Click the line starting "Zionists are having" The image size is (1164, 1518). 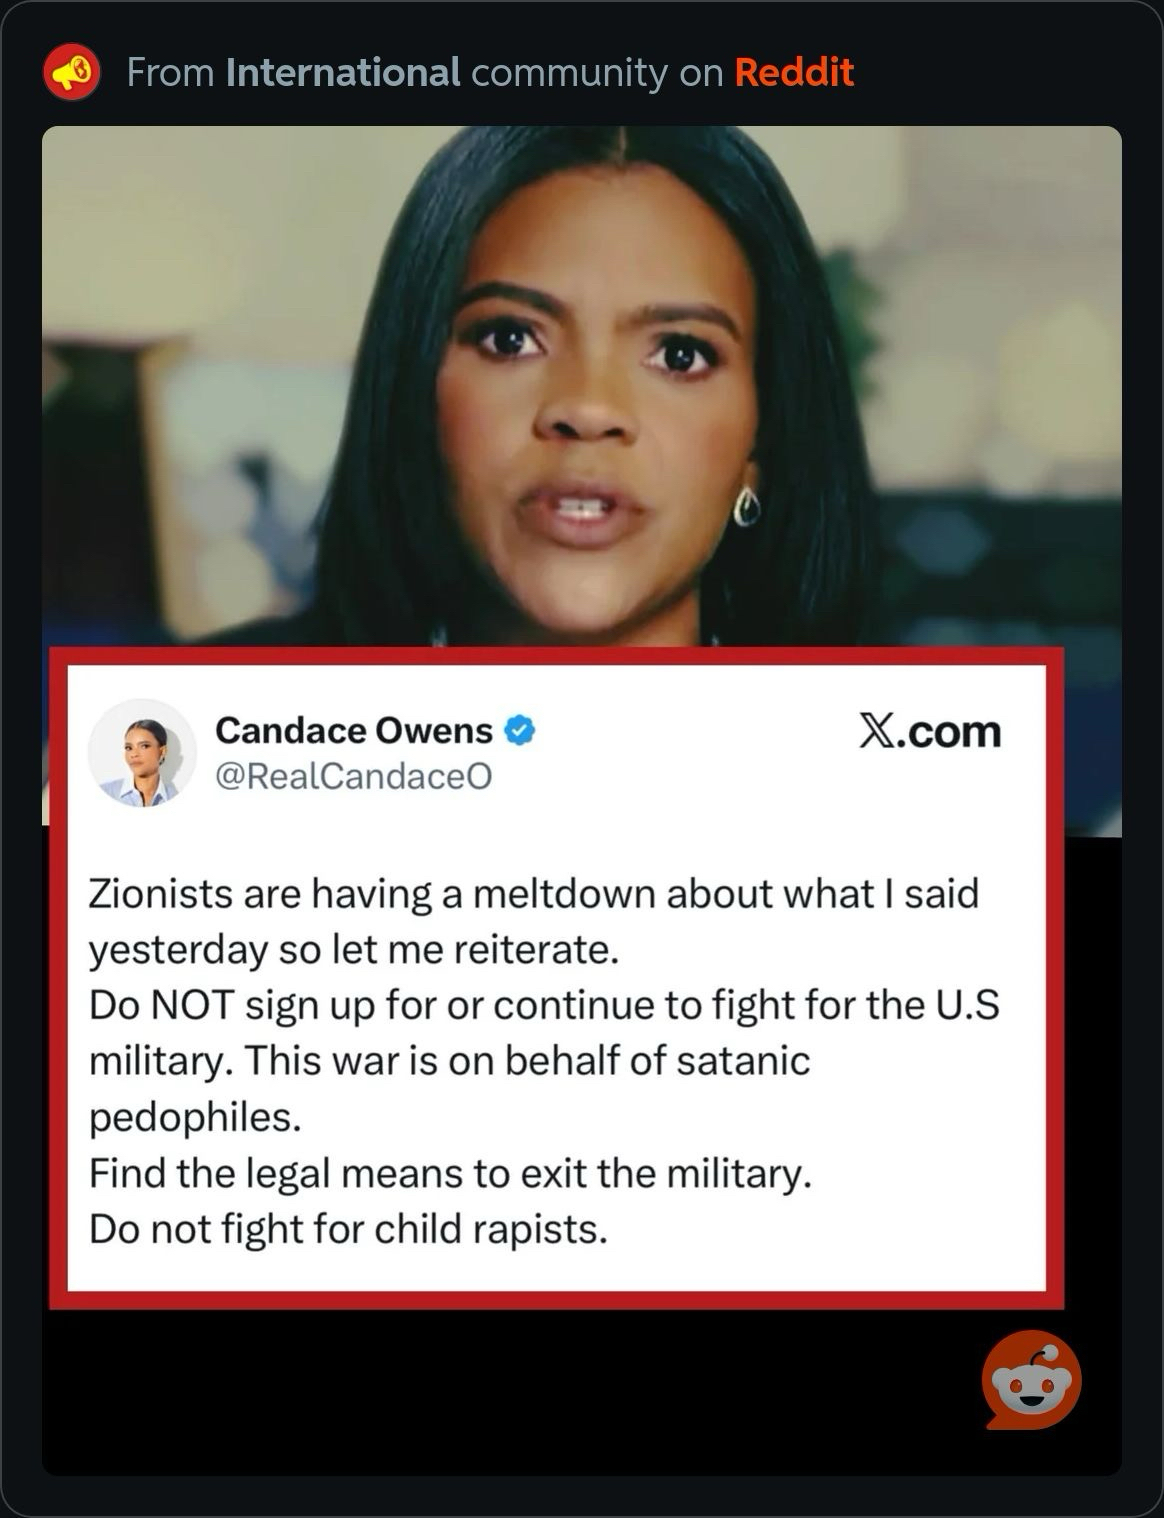coord(534,894)
